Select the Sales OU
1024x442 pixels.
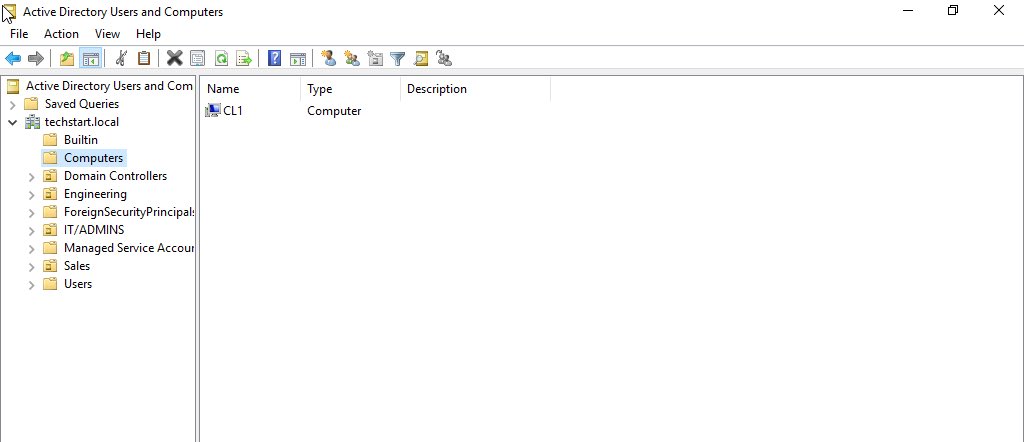click(x=77, y=266)
